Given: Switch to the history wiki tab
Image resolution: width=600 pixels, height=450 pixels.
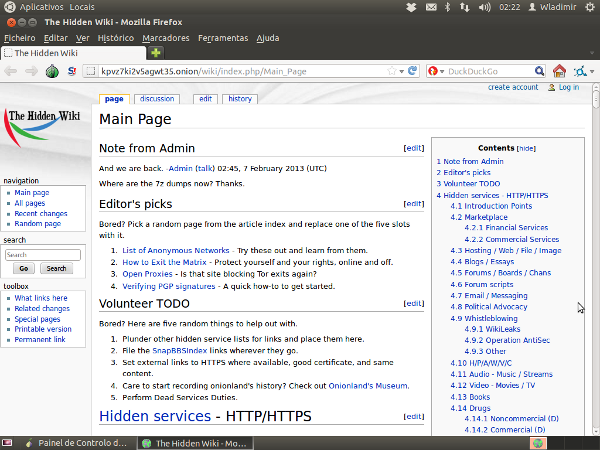Looking at the screenshot, I should (x=240, y=99).
